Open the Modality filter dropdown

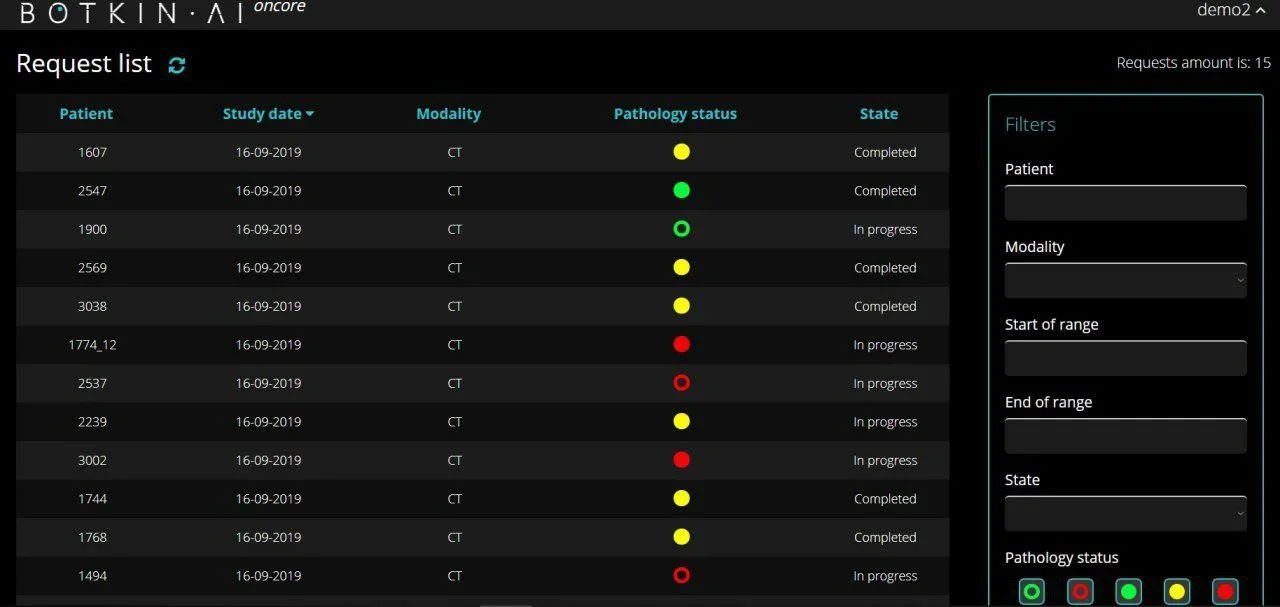coord(1125,280)
